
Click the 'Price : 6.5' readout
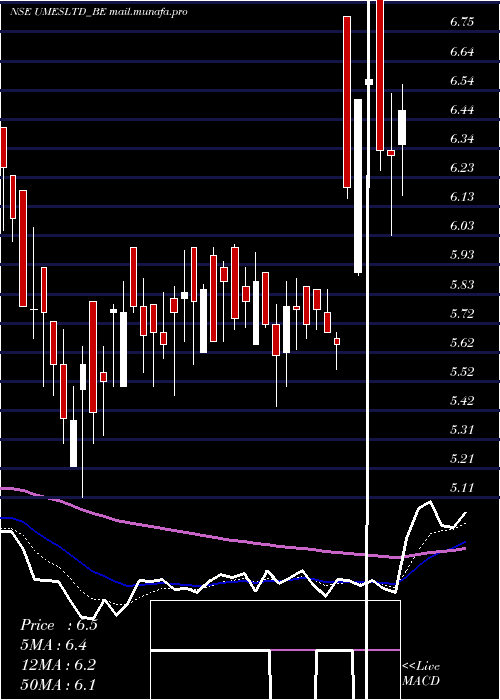[58, 625]
